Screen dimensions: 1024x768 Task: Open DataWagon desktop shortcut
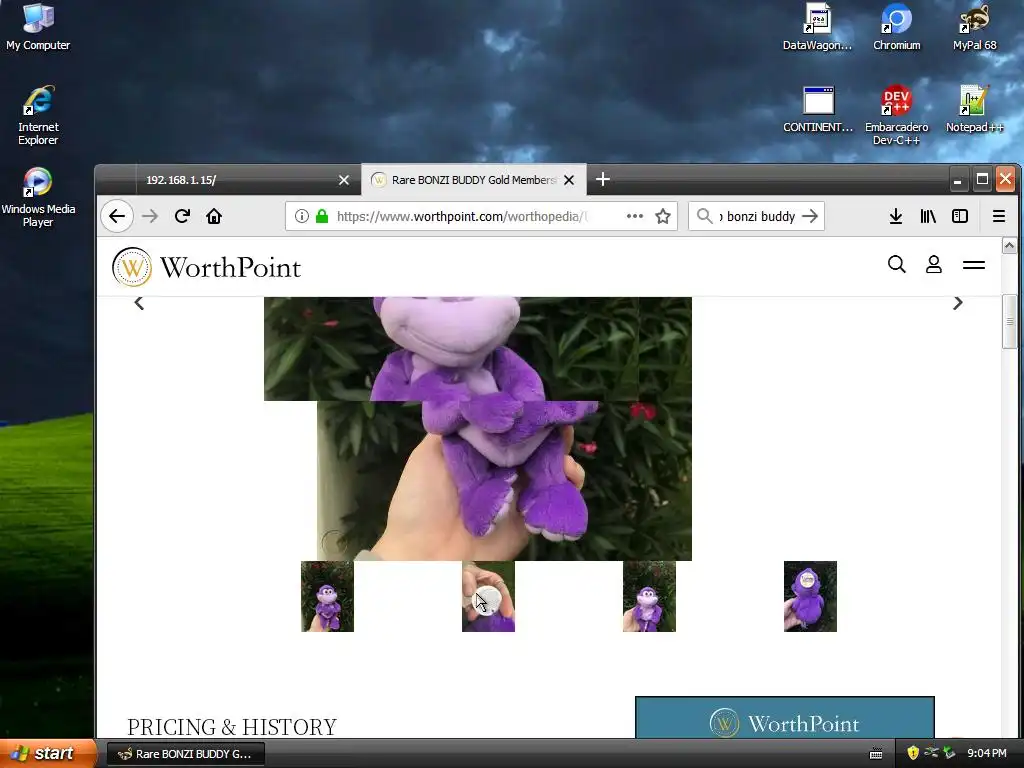(x=817, y=27)
